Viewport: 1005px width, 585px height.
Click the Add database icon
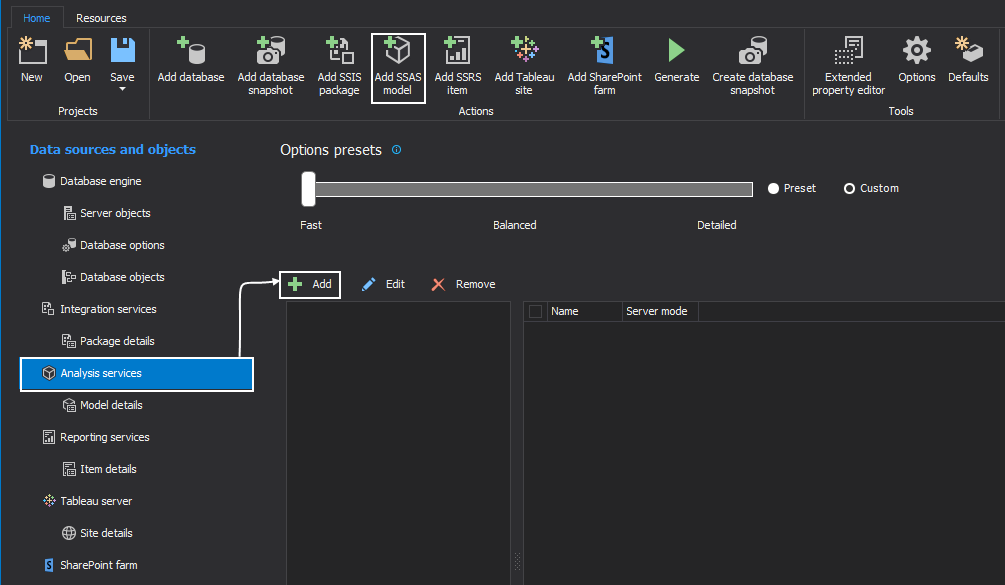click(x=190, y=52)
